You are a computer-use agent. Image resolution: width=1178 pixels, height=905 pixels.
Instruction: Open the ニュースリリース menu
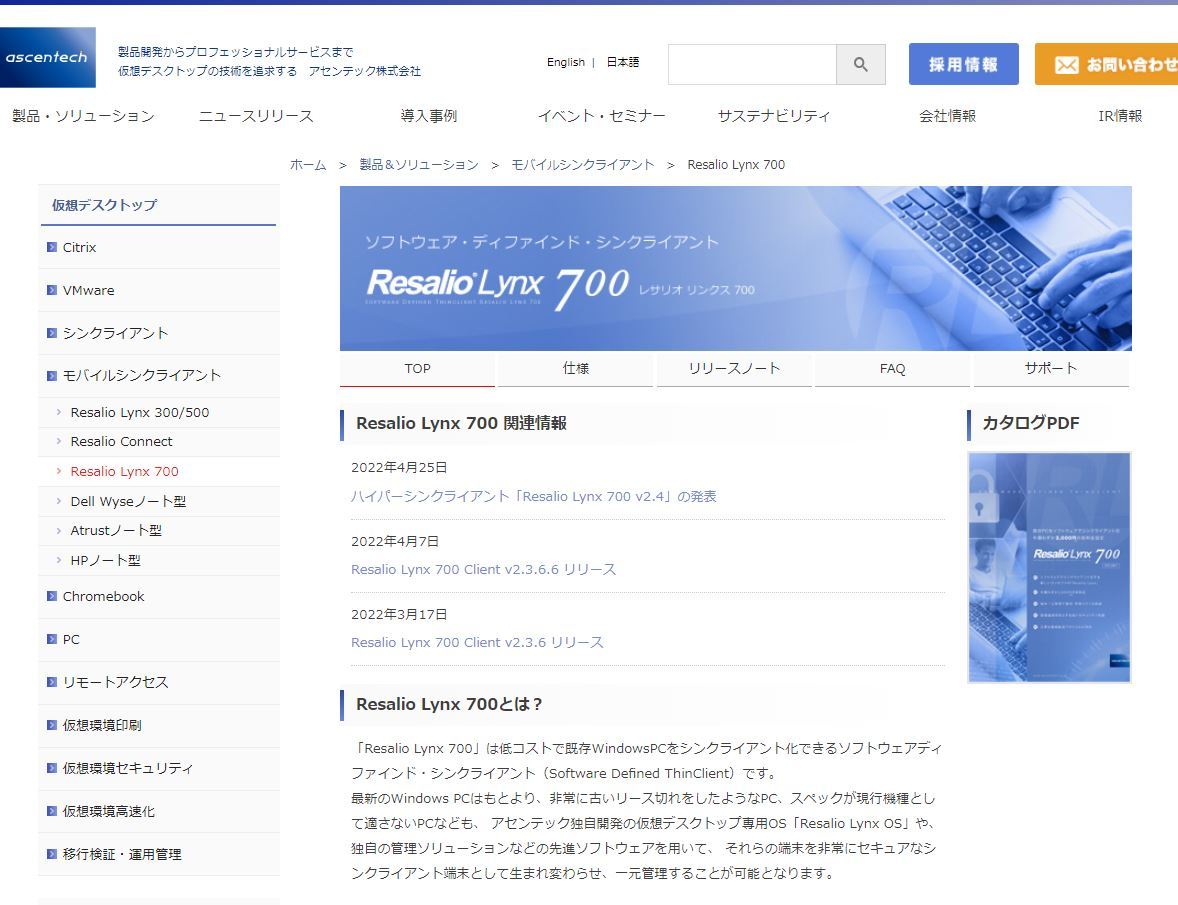tap(256, 116)
